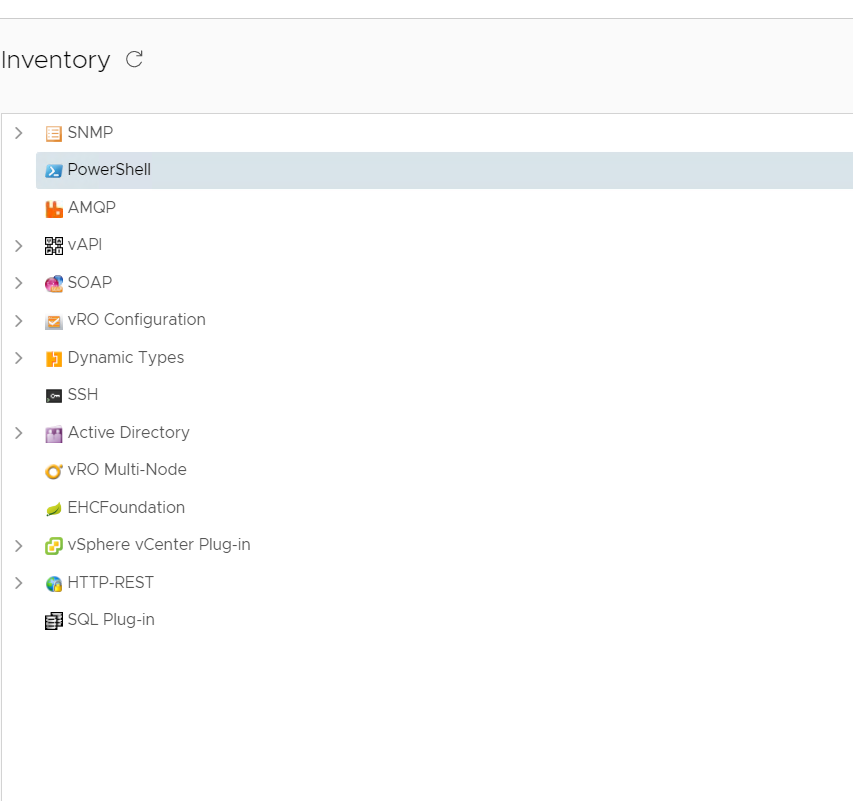Viewport: 853px width, 801px height.
Task: Select the AMQP plug-in icon
Action: coord(53,207)
